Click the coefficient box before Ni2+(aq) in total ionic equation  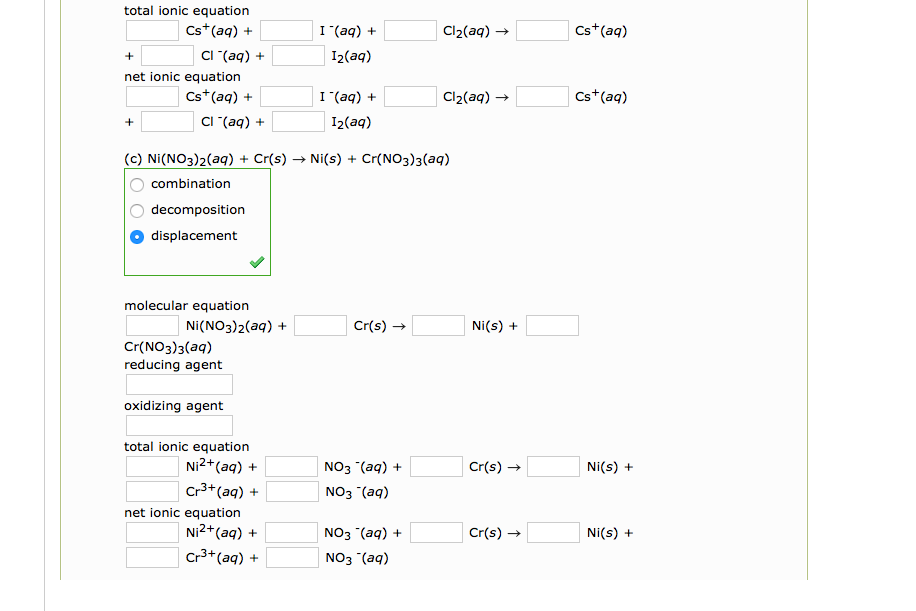151,466
